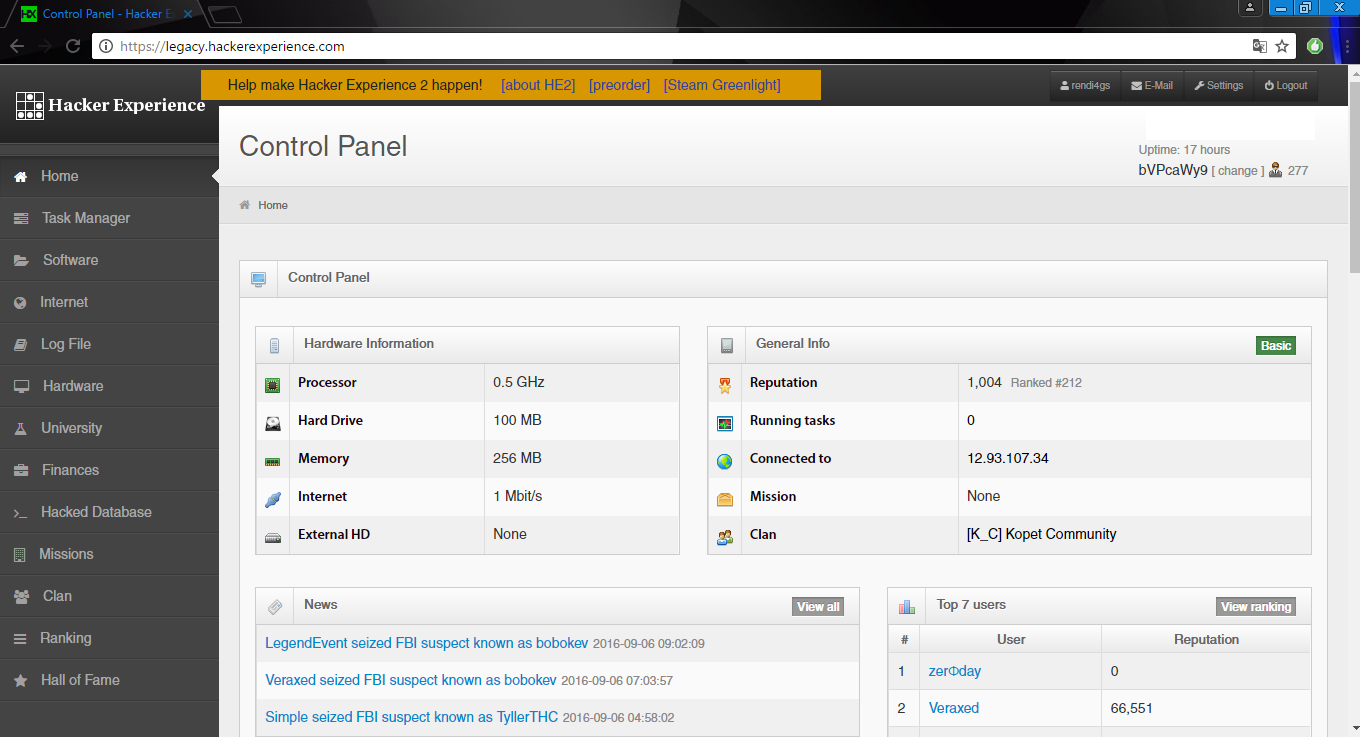Click the change link next to bVPcaWy9

[1236, 170]
